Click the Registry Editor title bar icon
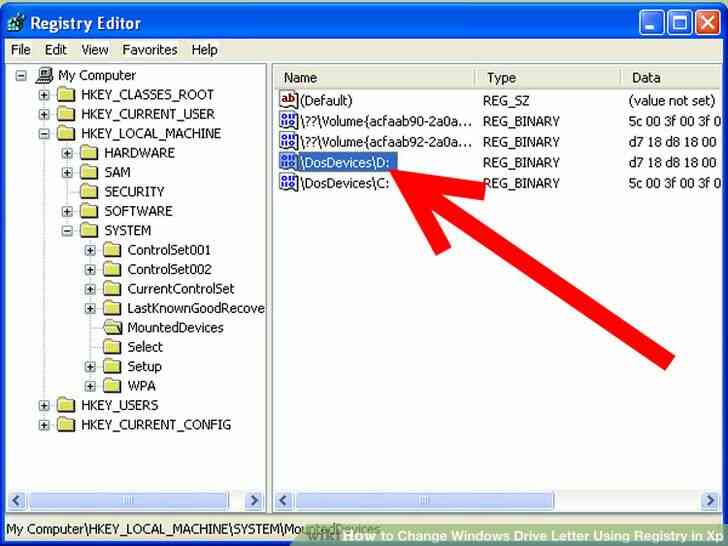This screenshot has height=546, width=728. click(16, 23)
